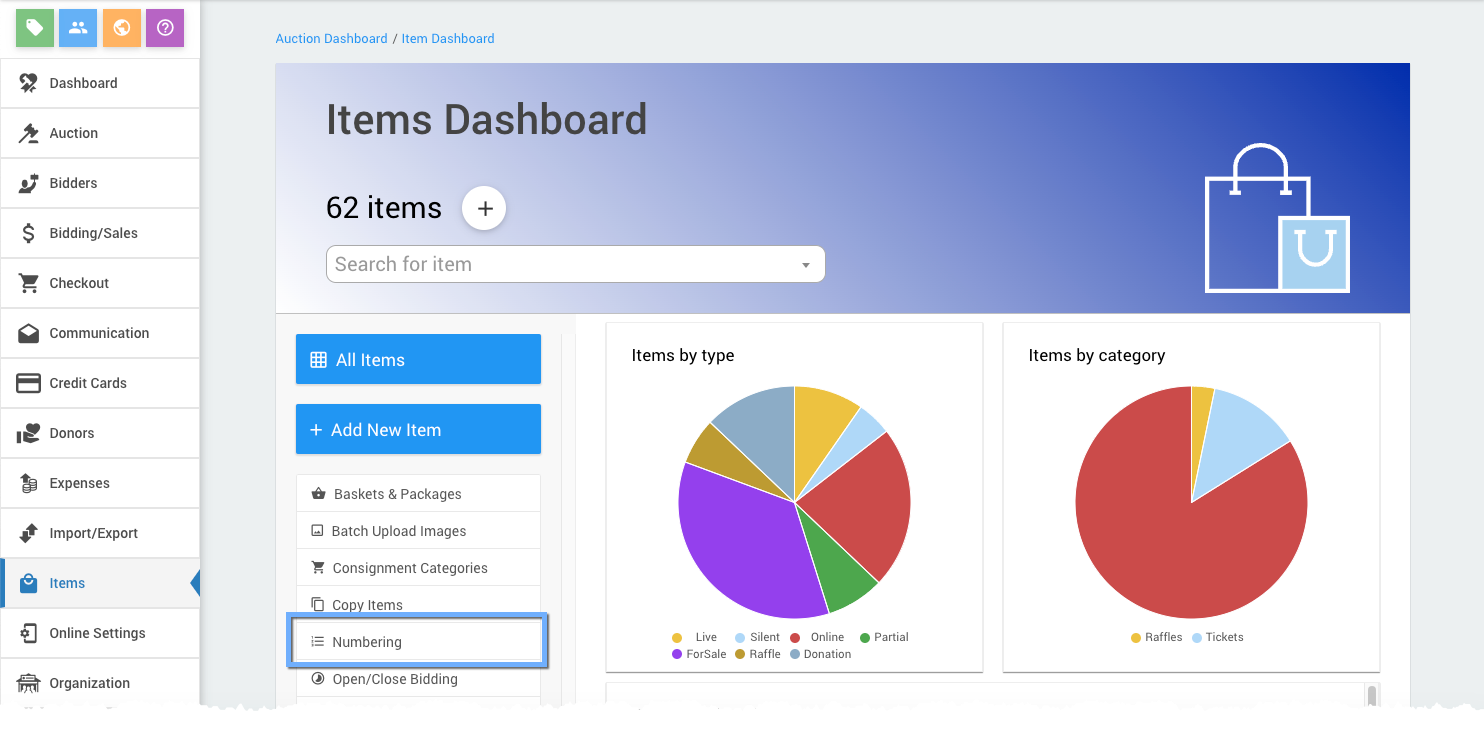Click the Credit Cards icon in sidebar

[29, 383]
